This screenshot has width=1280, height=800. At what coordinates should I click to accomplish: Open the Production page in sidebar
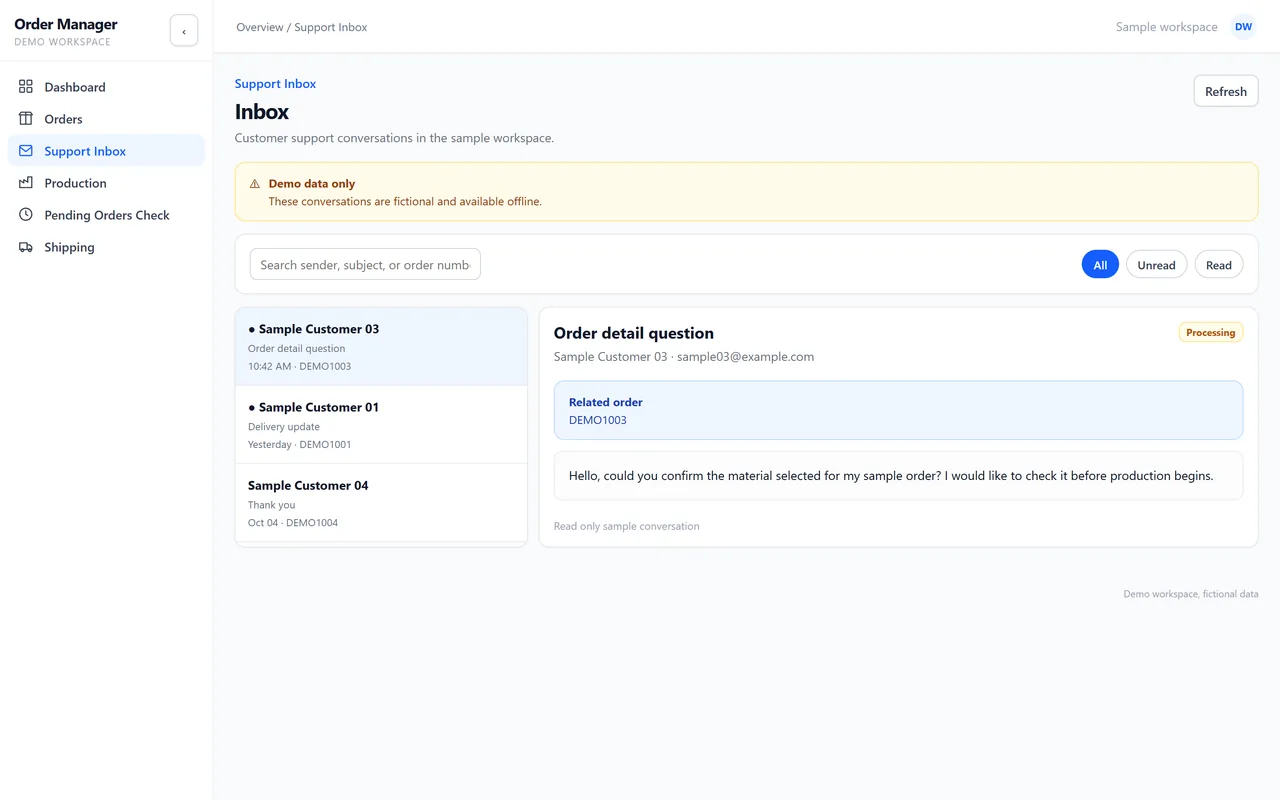click(x=106, y=183)
